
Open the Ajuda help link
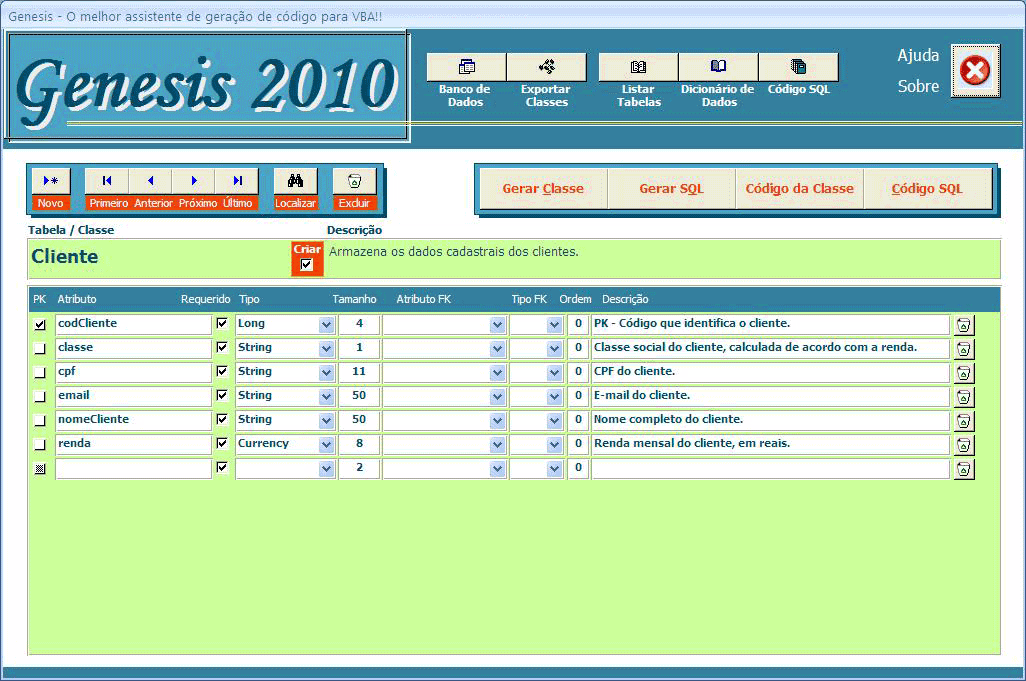pos(918,56)
